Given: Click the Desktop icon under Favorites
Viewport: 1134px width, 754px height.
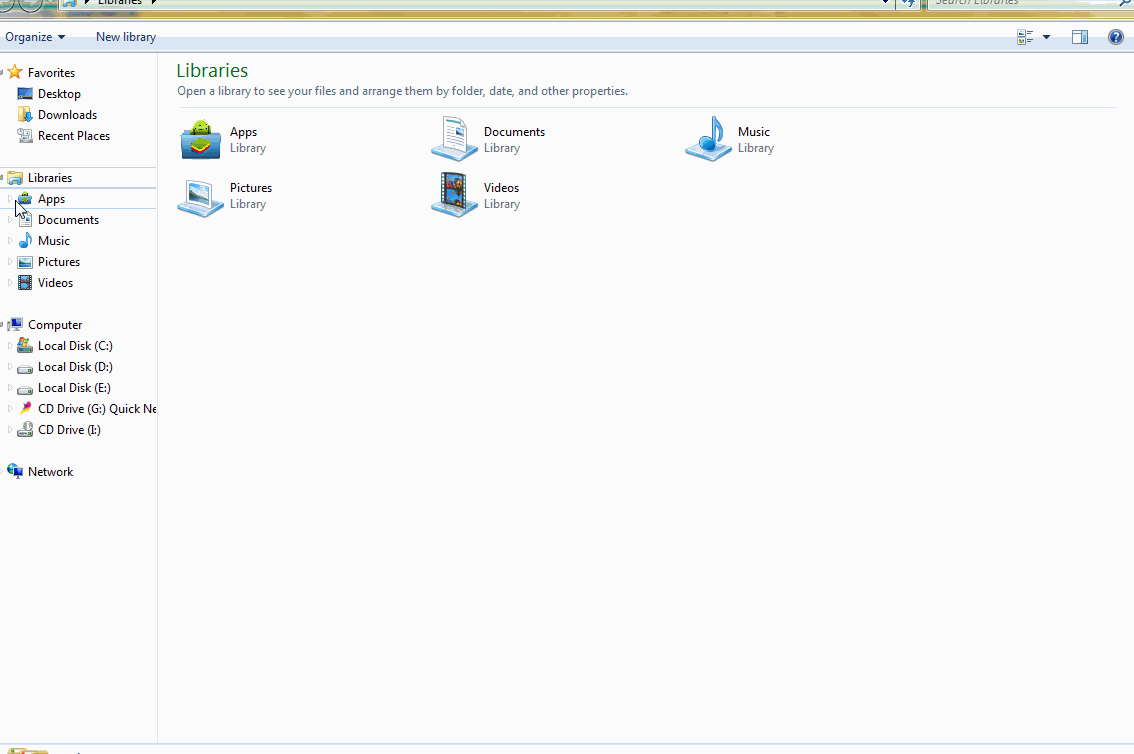Looking at the screenshot, I should (25, 94).
